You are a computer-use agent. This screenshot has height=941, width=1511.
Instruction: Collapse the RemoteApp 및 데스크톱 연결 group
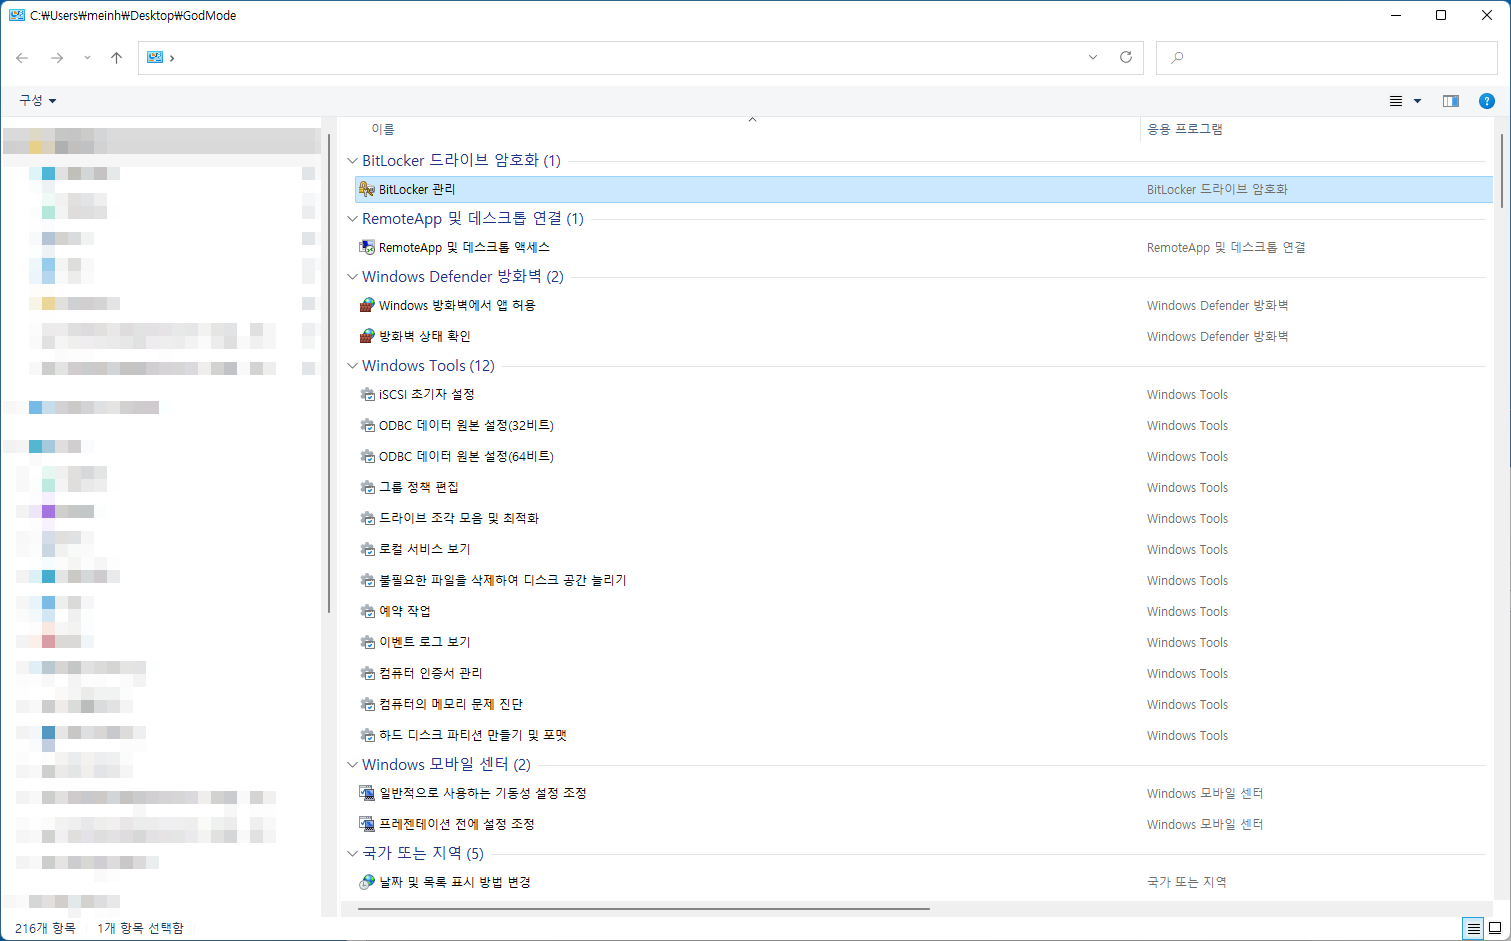click(352, 218)
